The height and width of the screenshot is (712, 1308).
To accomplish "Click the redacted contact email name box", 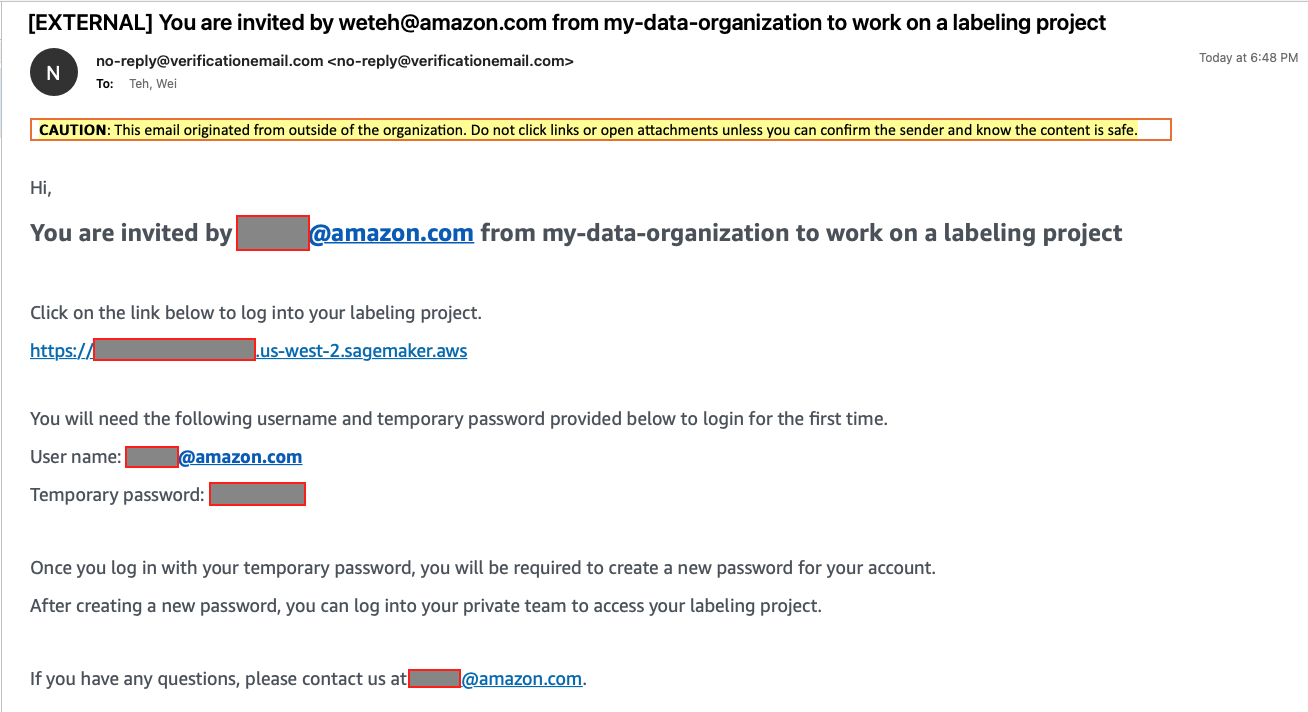I will [434, 679].
